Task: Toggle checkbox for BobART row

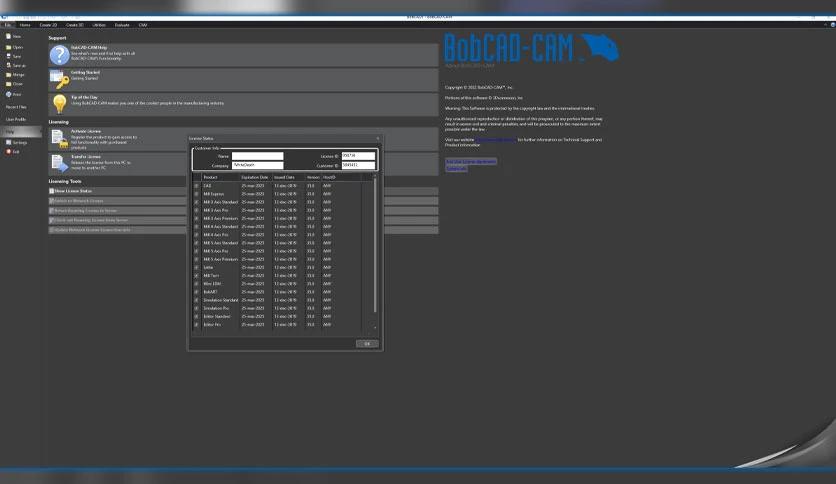Action: coord(196,292)
